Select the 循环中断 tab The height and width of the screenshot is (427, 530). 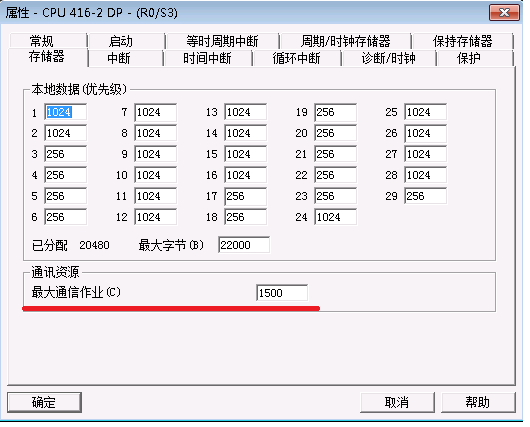296,58
